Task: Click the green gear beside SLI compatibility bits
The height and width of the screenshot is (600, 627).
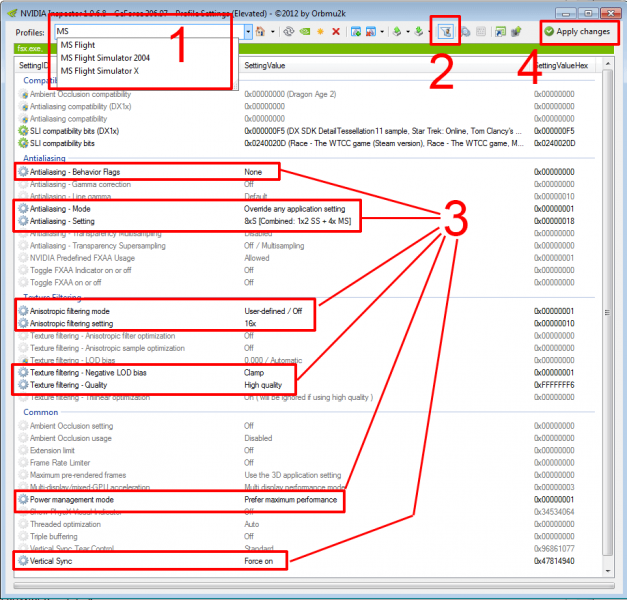Action: pos(23,143)
